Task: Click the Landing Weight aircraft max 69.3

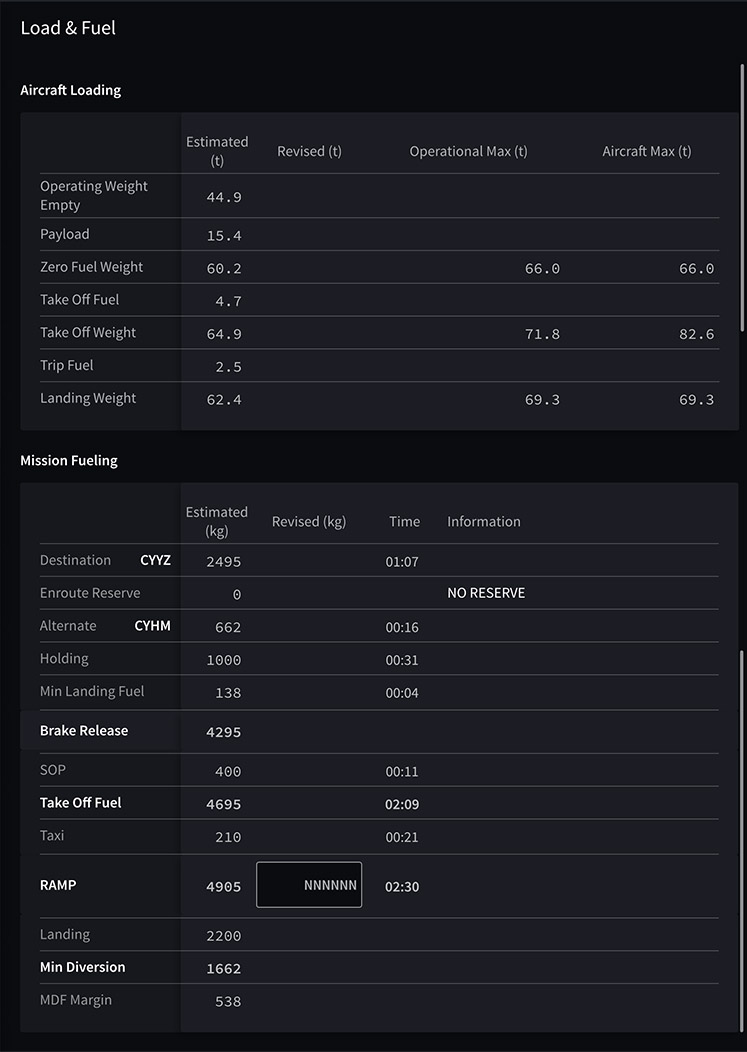Action: [x=696, y=400]
